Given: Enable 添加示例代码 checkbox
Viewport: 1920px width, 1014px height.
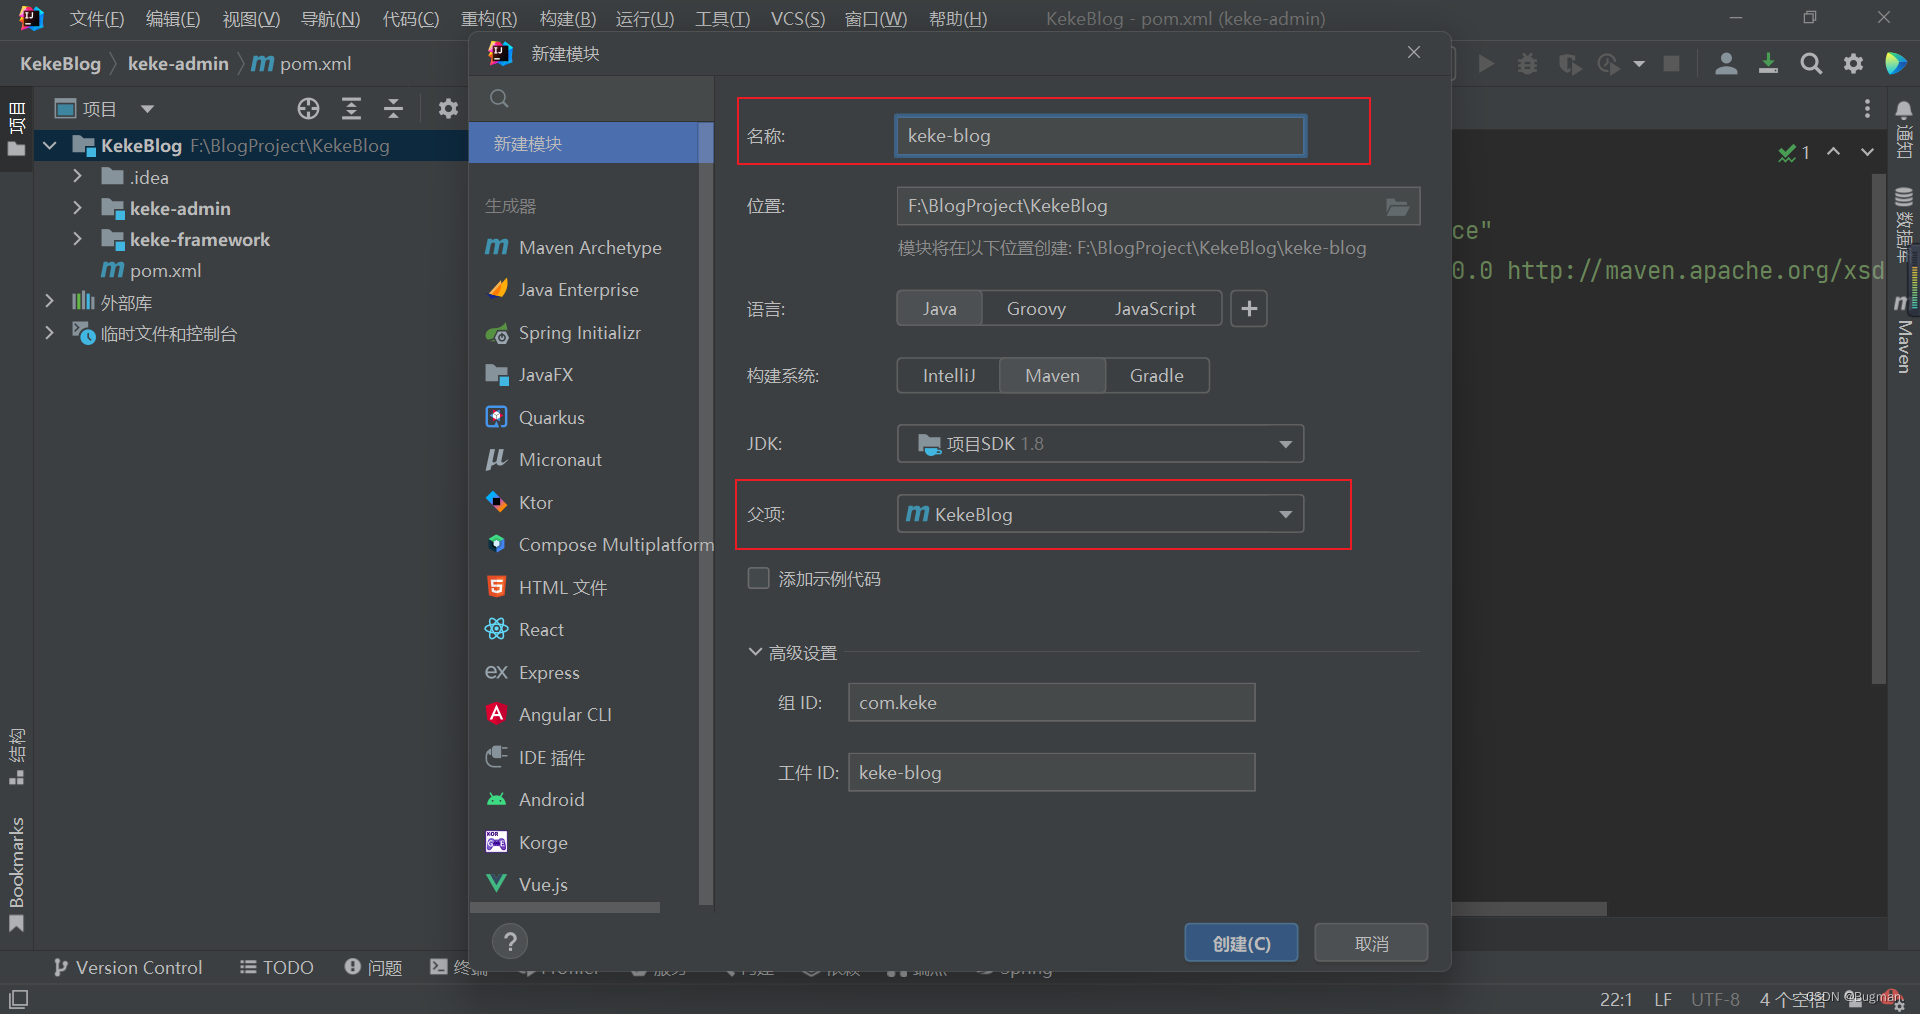Looking at the screenshot, I should [759, 579].
